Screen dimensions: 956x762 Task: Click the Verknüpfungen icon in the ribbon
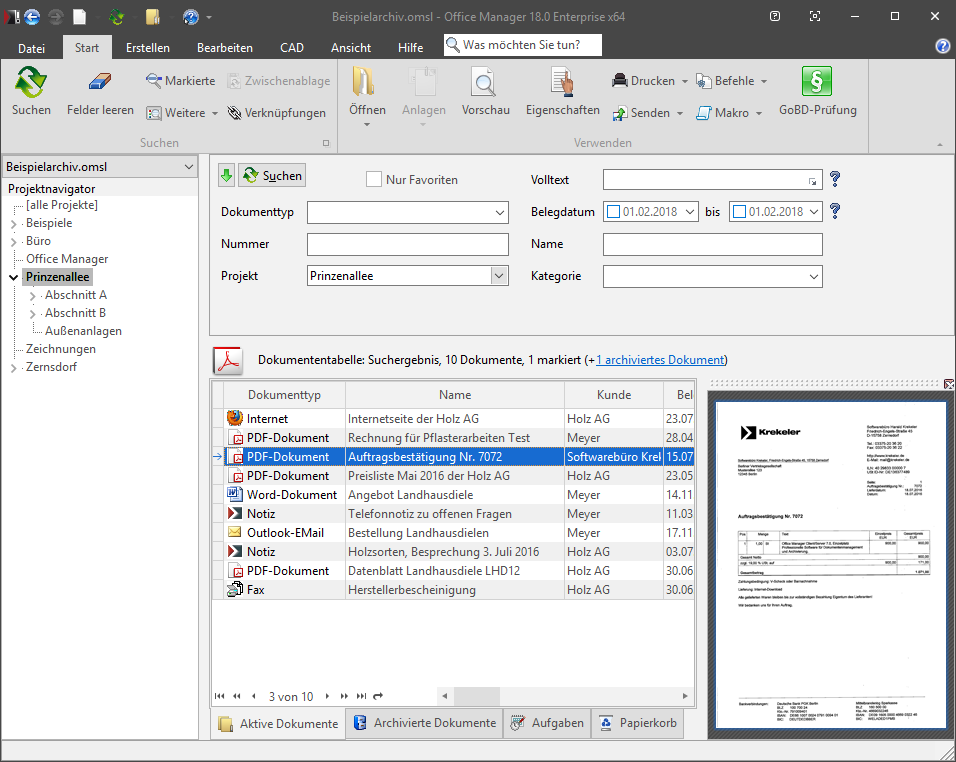pyautogui.click(x=235, y=113)
